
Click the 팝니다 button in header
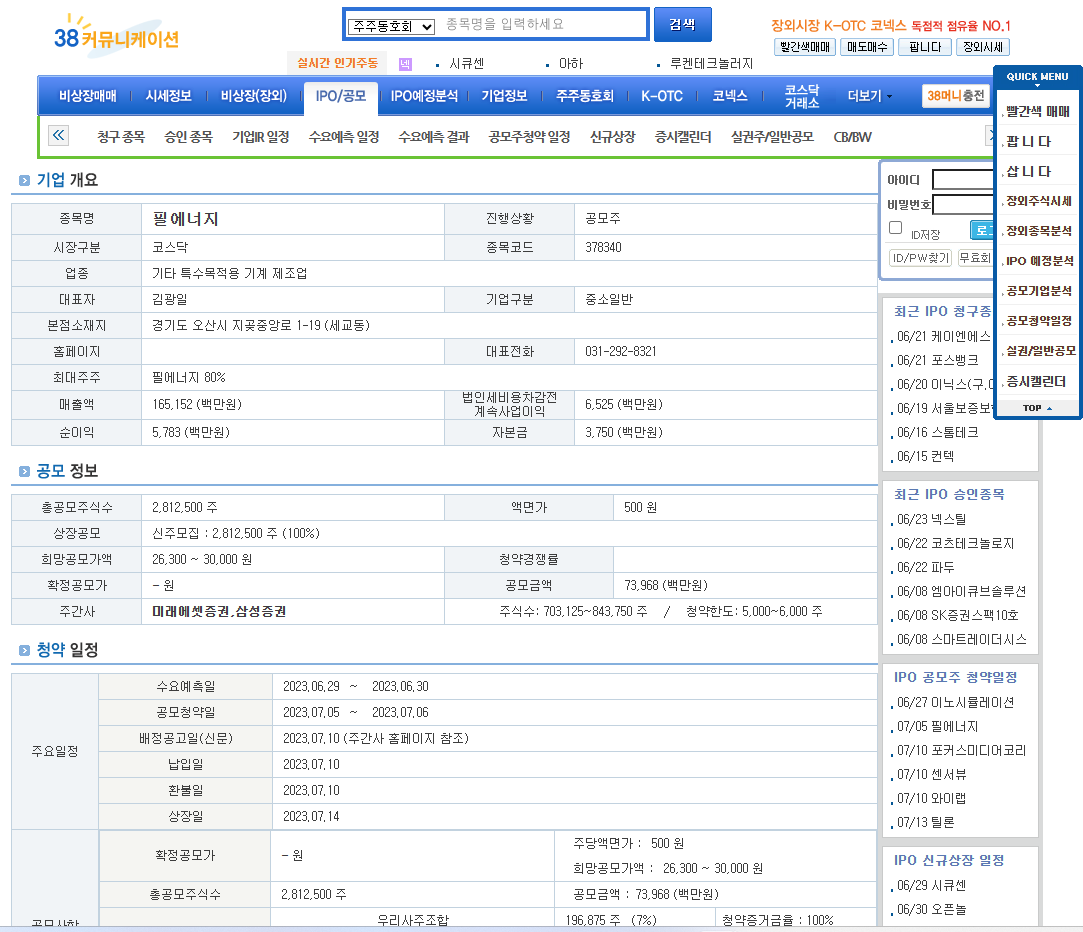925,47
